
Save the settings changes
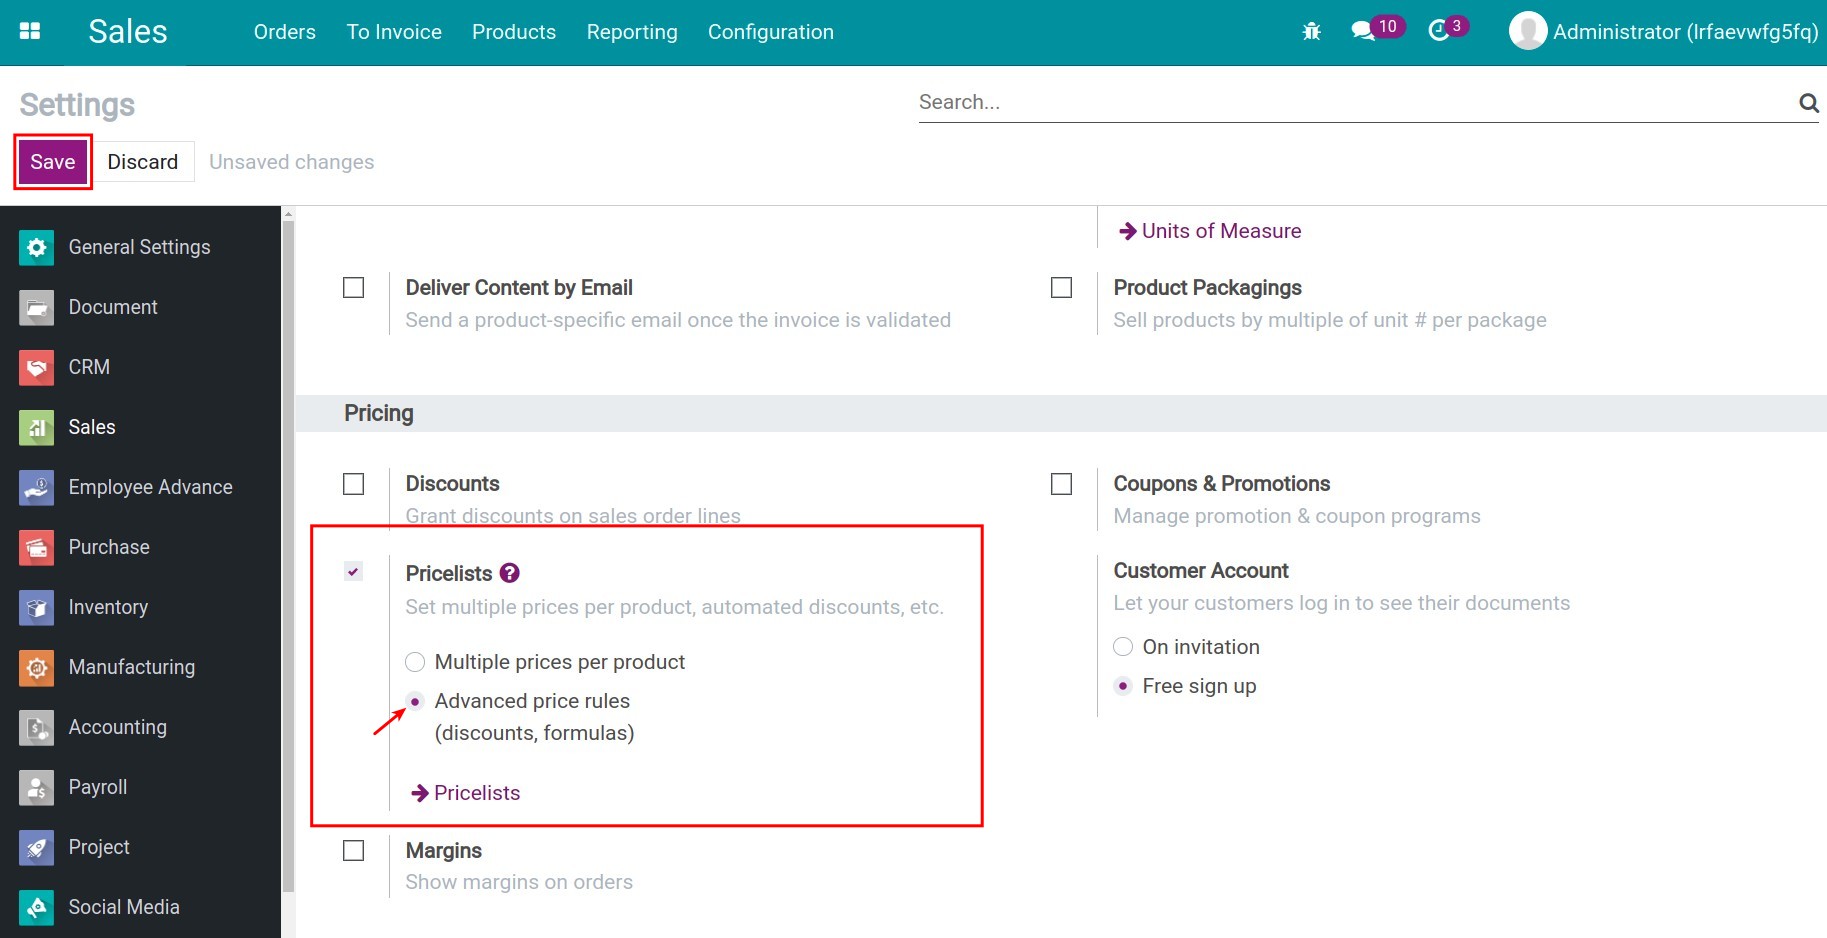(x=53, y=162)
